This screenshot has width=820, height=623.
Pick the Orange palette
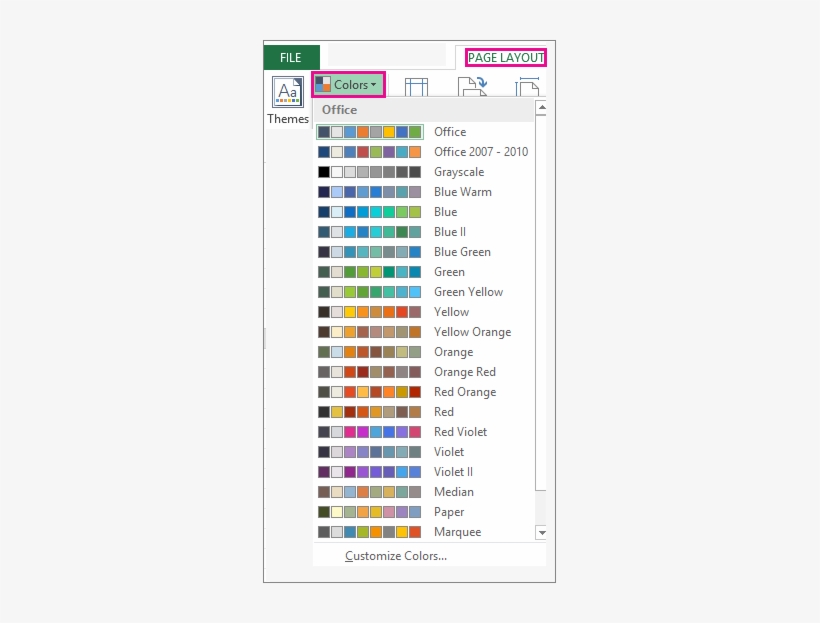425,352
